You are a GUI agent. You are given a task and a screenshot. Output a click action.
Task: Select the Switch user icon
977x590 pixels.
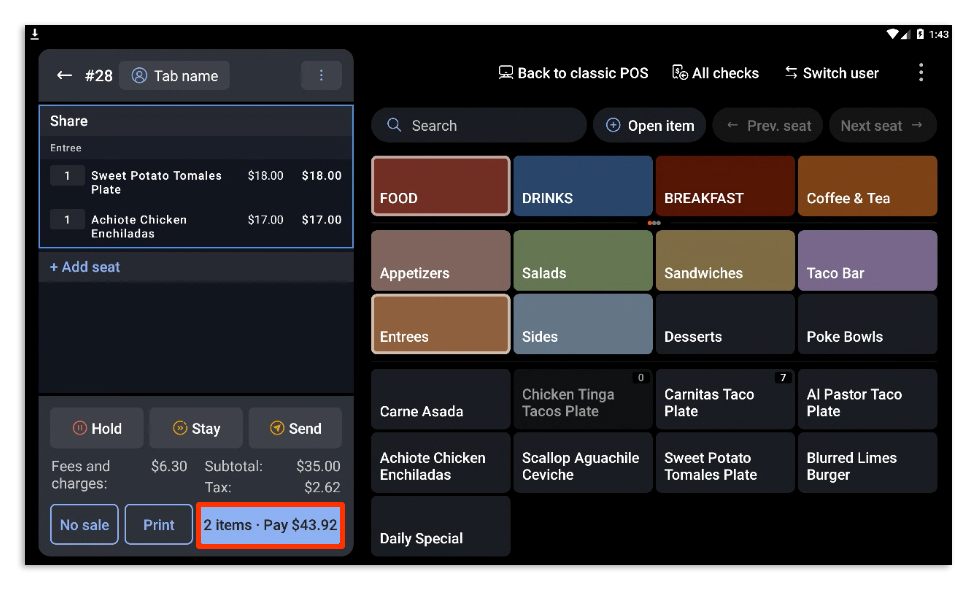click(793, 72)
